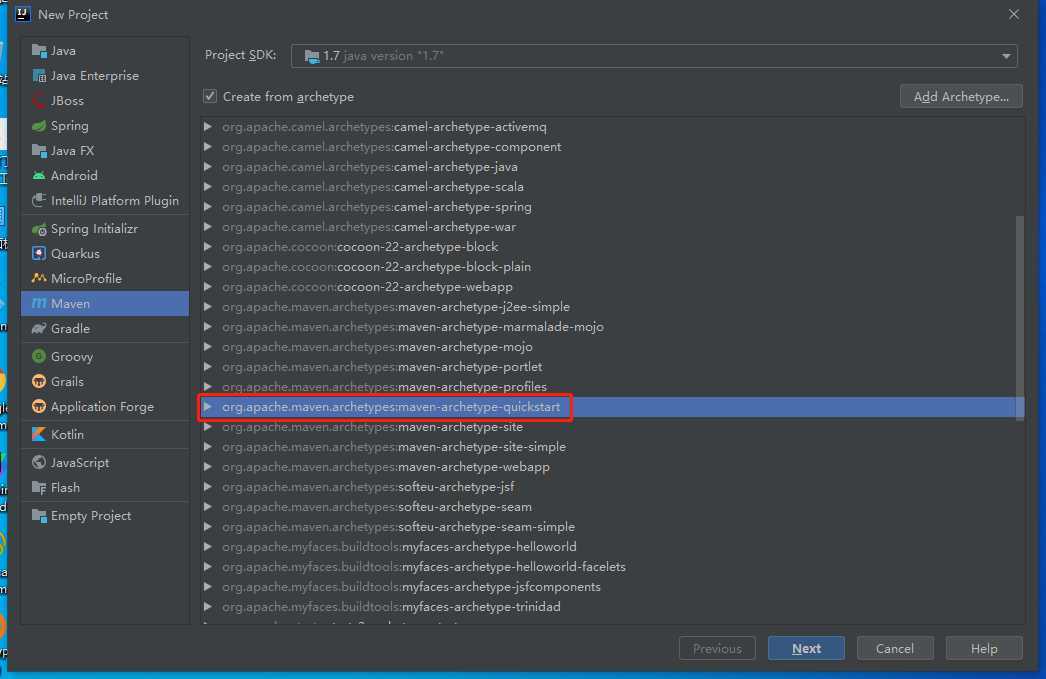Screen dimensions: 1046x679
Task: Select camel-archetype-spring archetype
Action: (x=612, y=207)
